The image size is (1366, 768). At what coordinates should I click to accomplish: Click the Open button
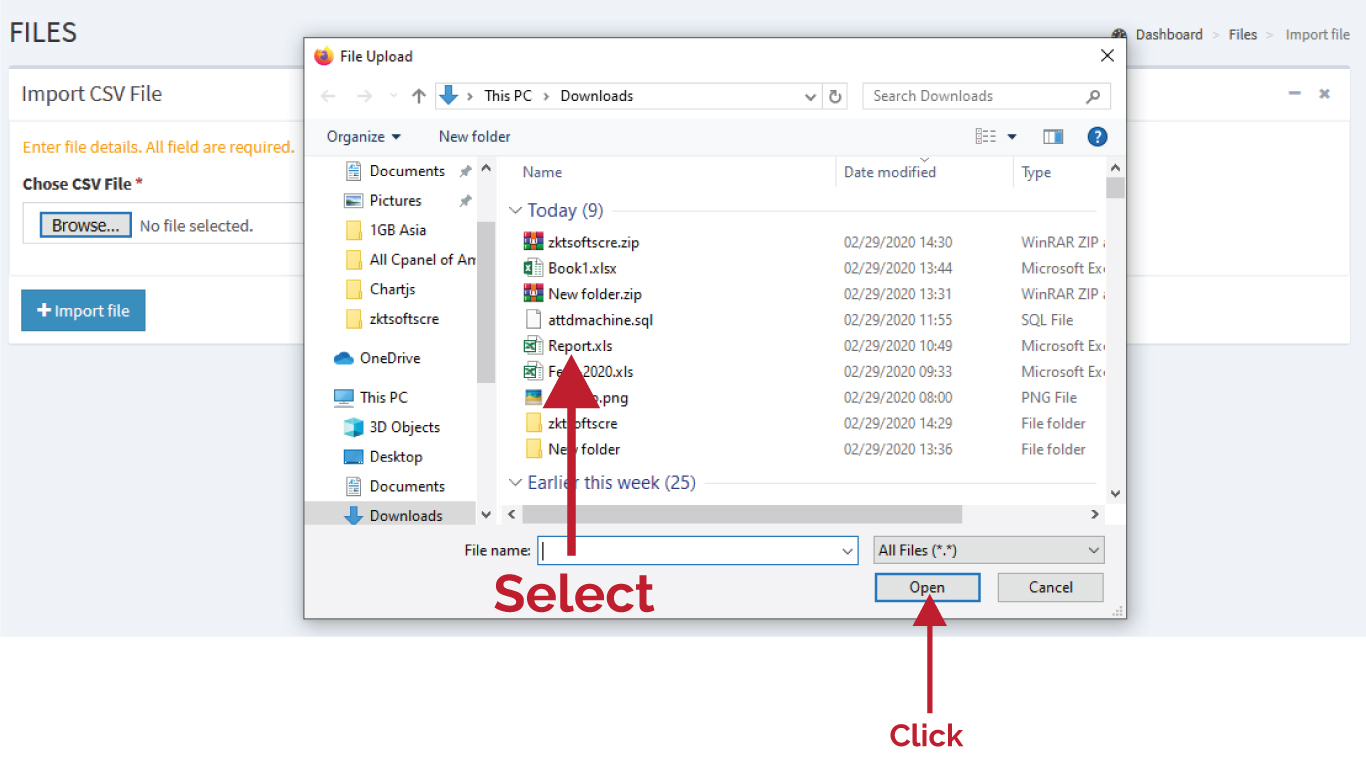coord(927,588)
